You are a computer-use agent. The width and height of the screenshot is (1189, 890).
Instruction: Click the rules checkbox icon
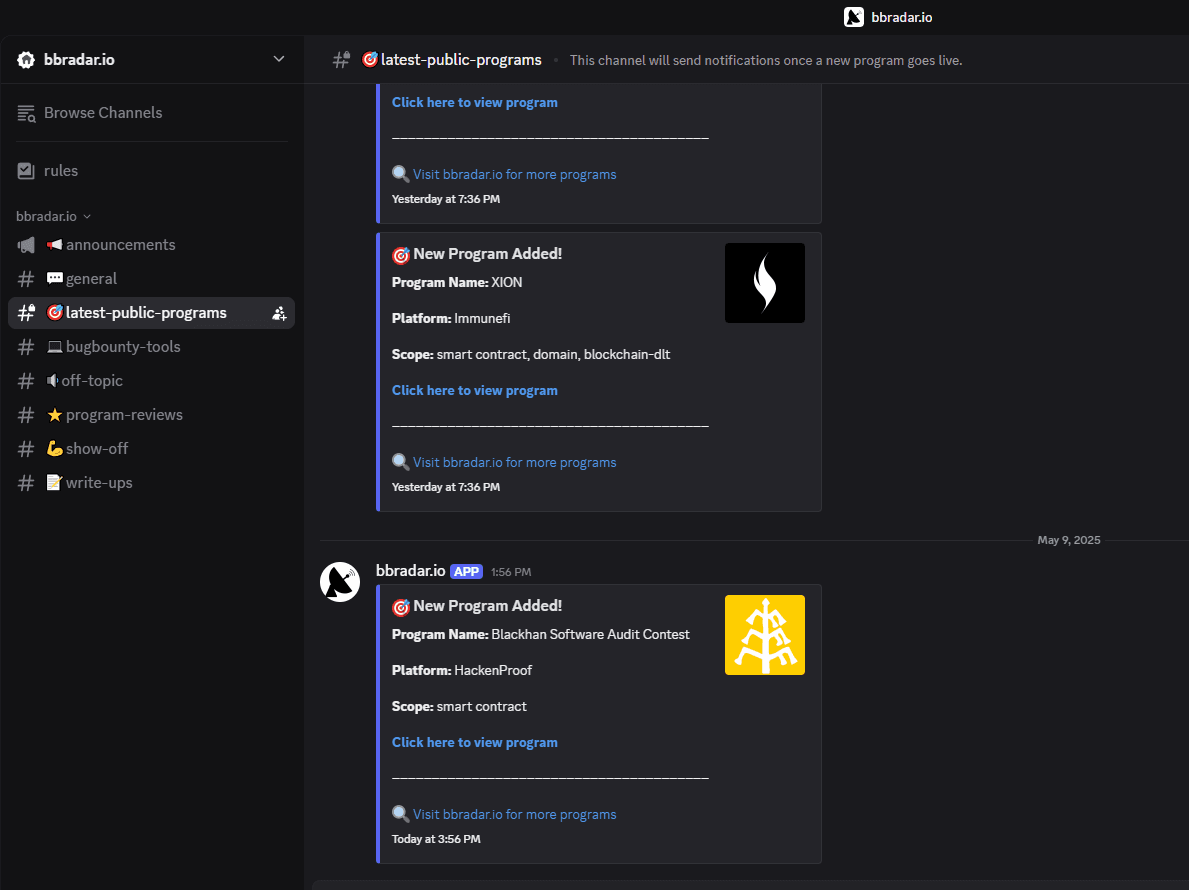(x=26, y=171)
